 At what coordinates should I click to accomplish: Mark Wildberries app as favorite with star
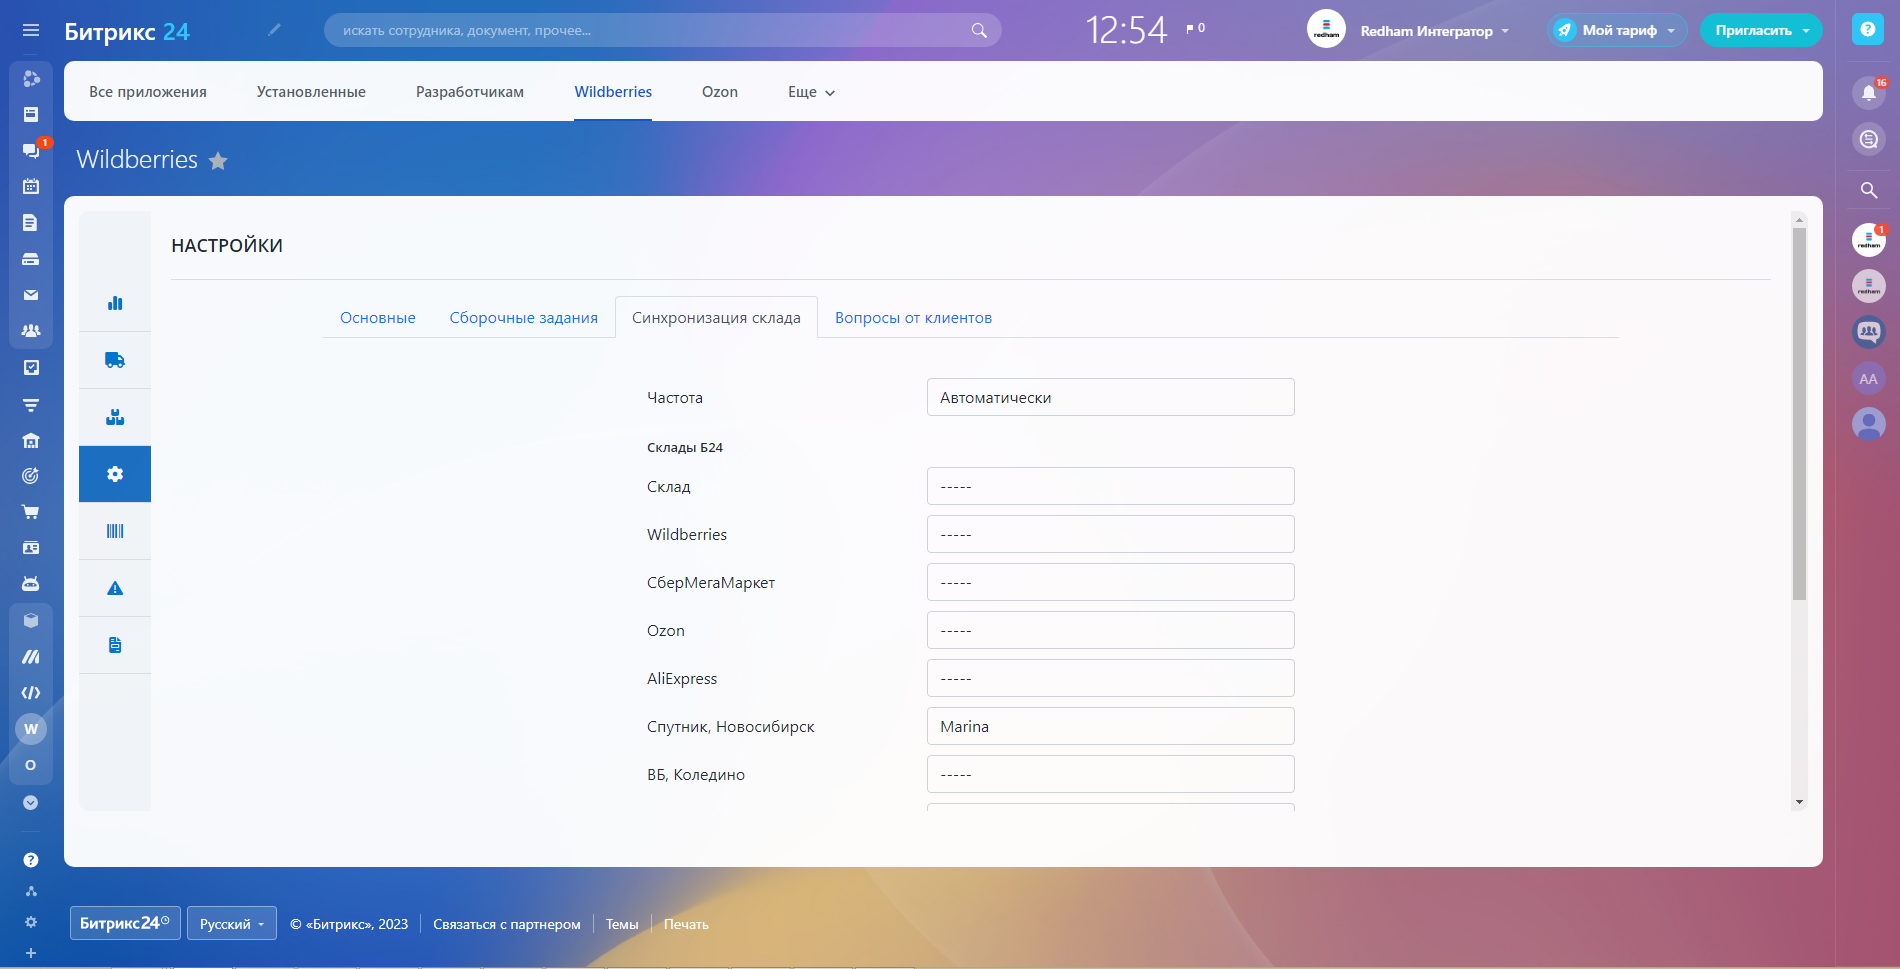pyautogui.click(x=218, y=160)
